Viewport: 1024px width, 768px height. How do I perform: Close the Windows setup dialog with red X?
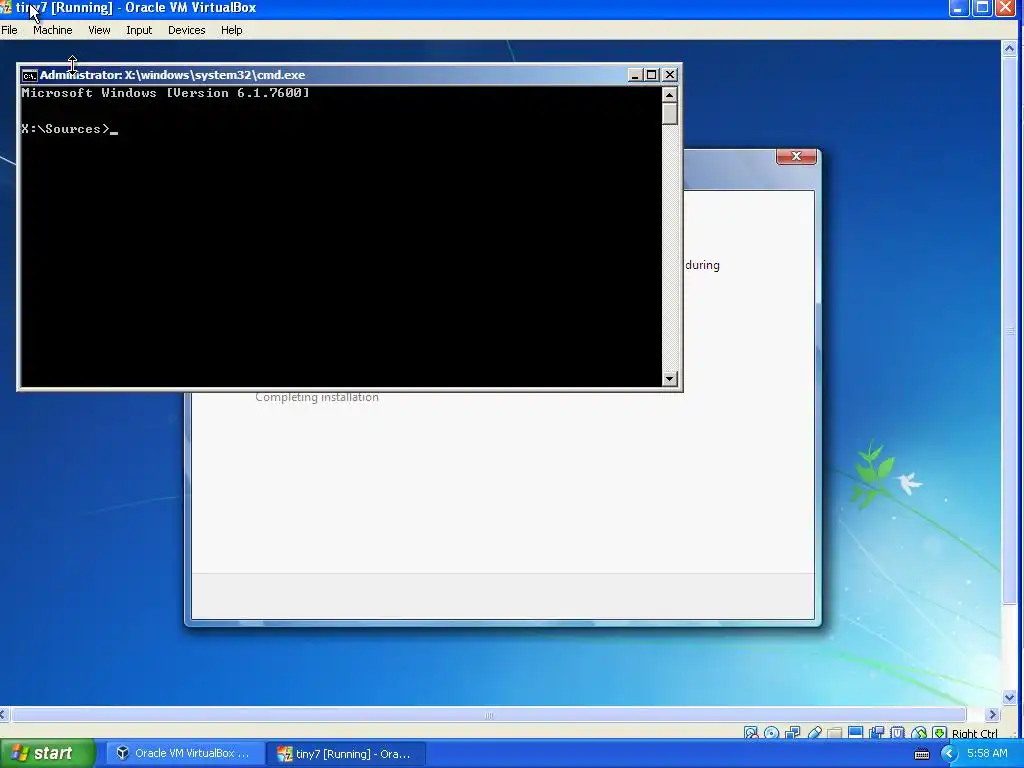(796, 156)
